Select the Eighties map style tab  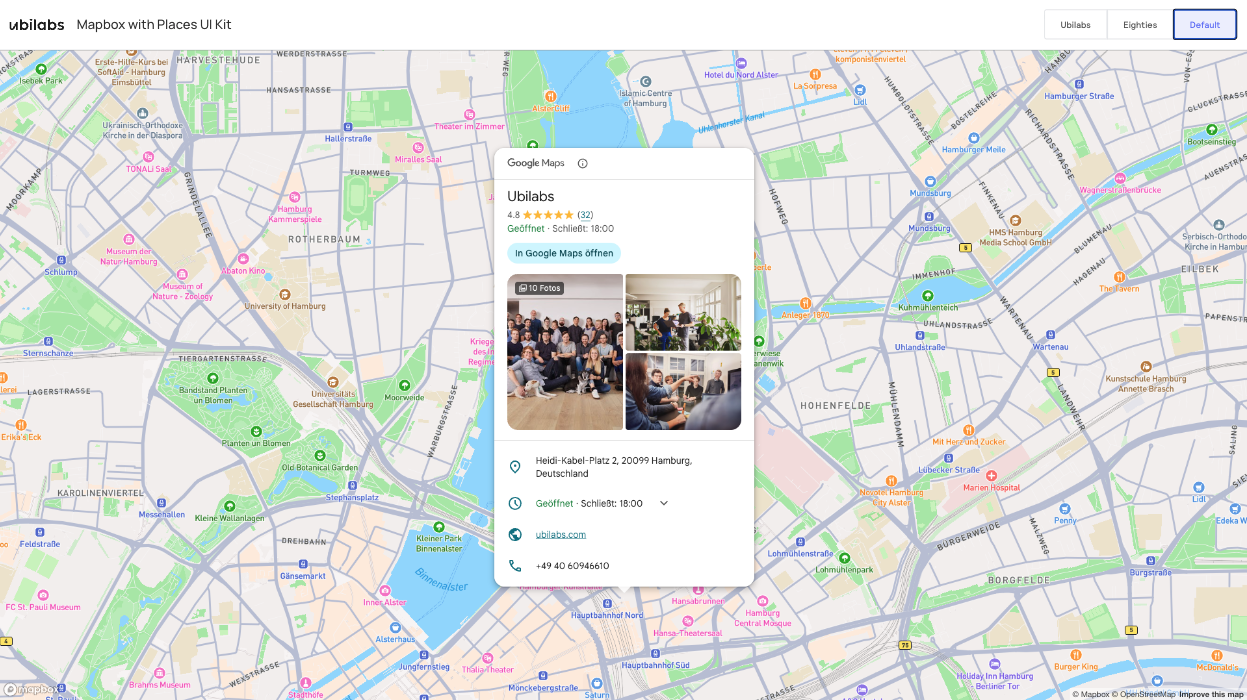[x=1139, y=25]
